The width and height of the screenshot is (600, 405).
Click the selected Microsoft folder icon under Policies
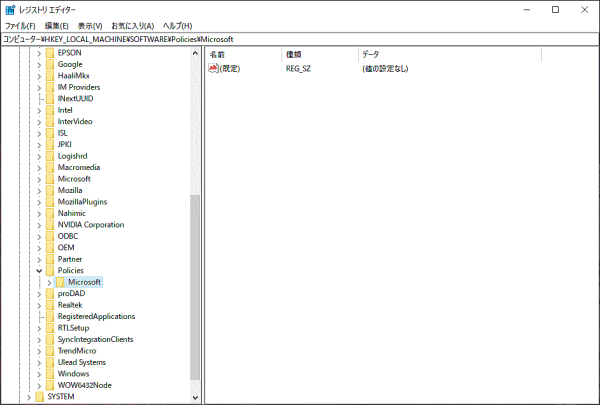point(60,282)
